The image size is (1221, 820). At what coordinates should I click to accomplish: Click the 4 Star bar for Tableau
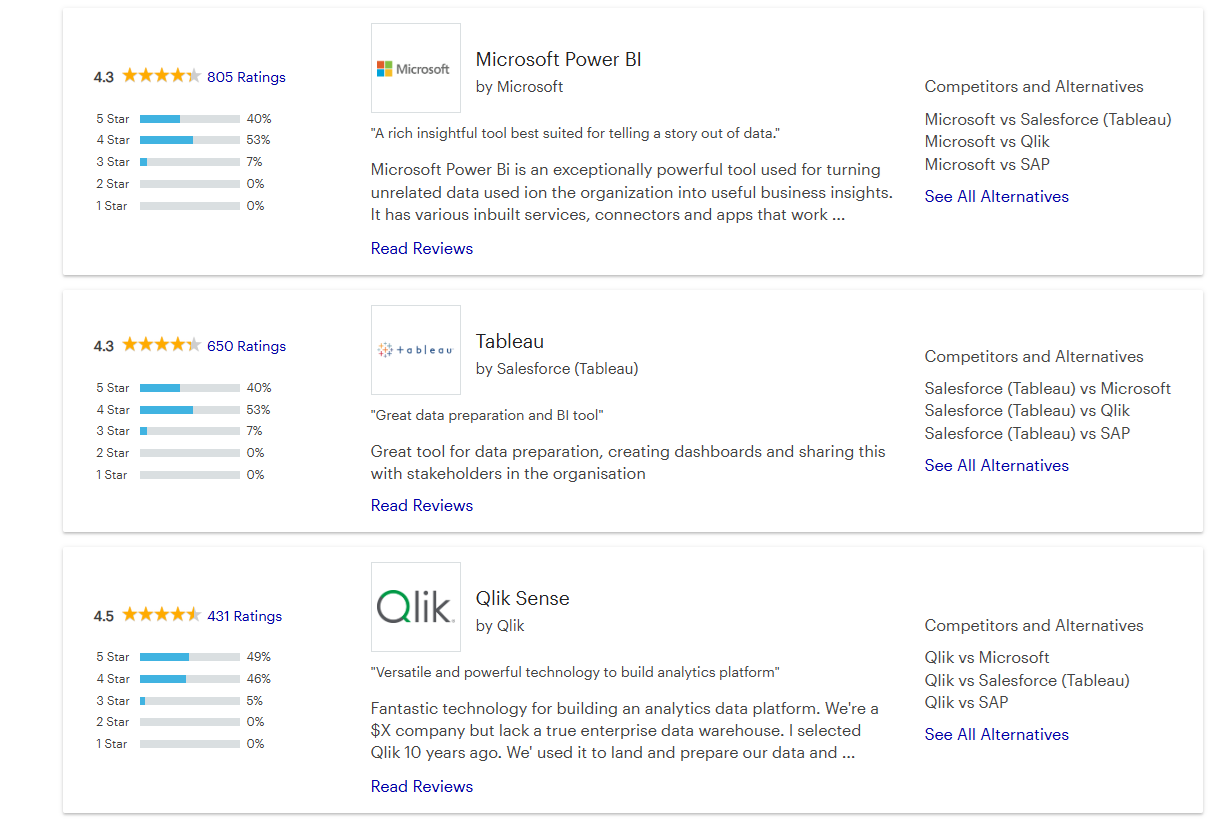pyautogui.click(x=190, y=410)
